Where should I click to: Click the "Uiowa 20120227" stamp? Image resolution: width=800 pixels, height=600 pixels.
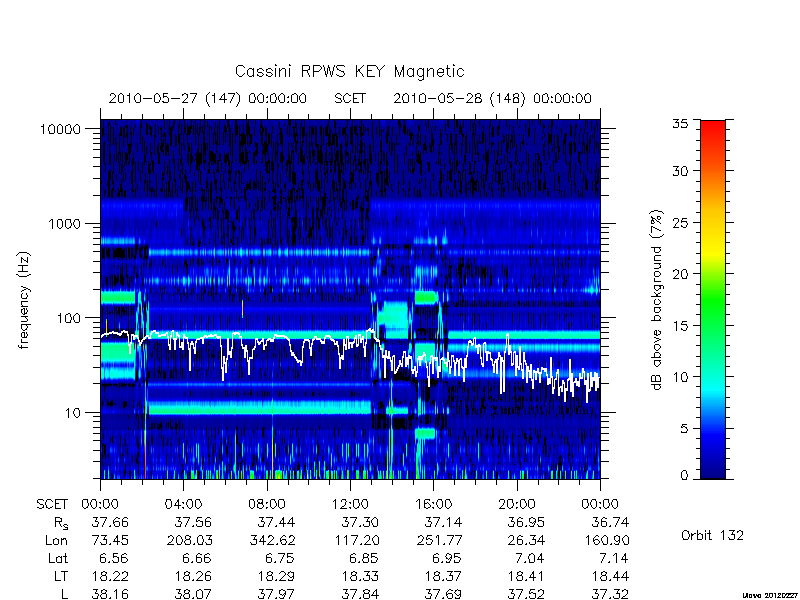[x=771, y=595]
